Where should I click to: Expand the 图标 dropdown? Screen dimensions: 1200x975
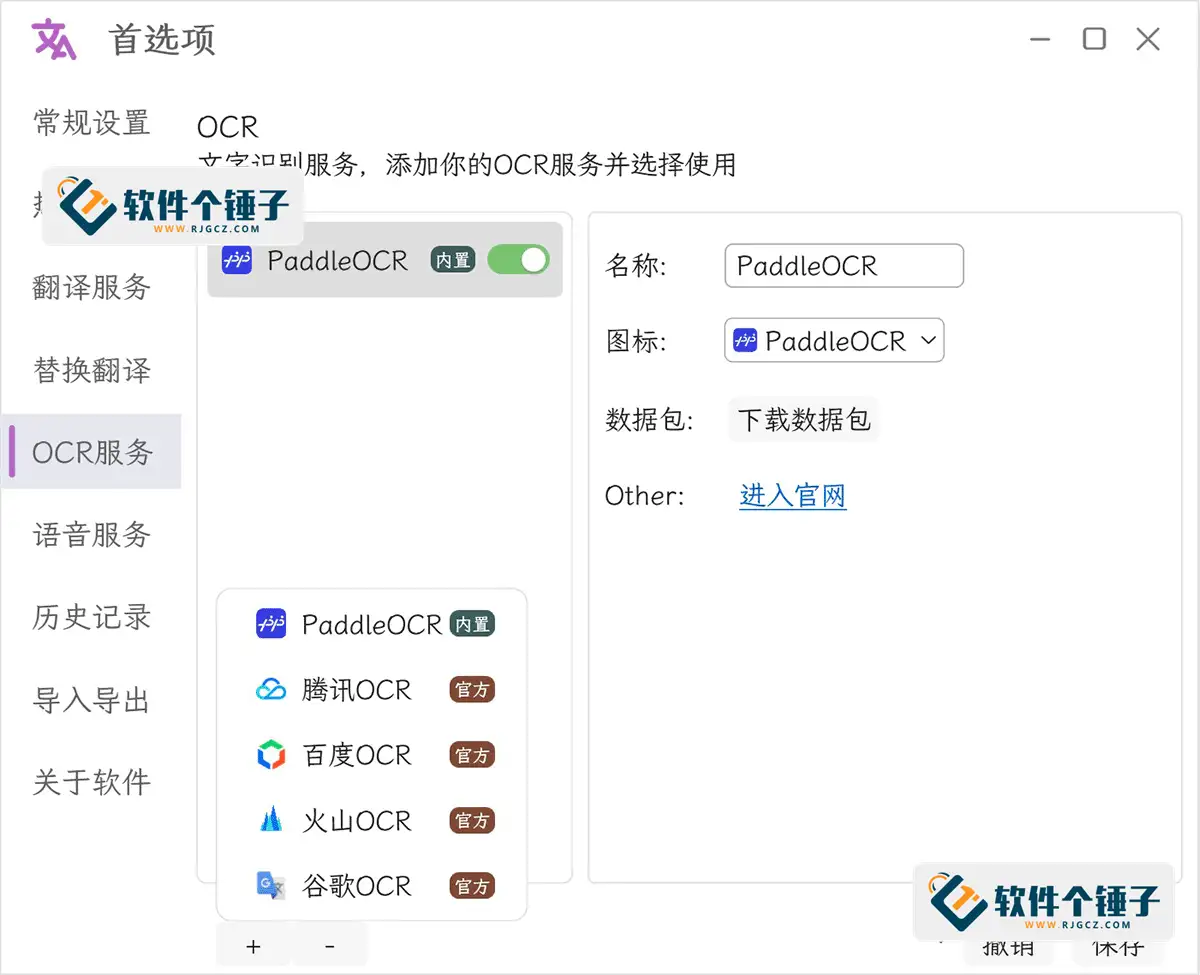coord(834,341)
